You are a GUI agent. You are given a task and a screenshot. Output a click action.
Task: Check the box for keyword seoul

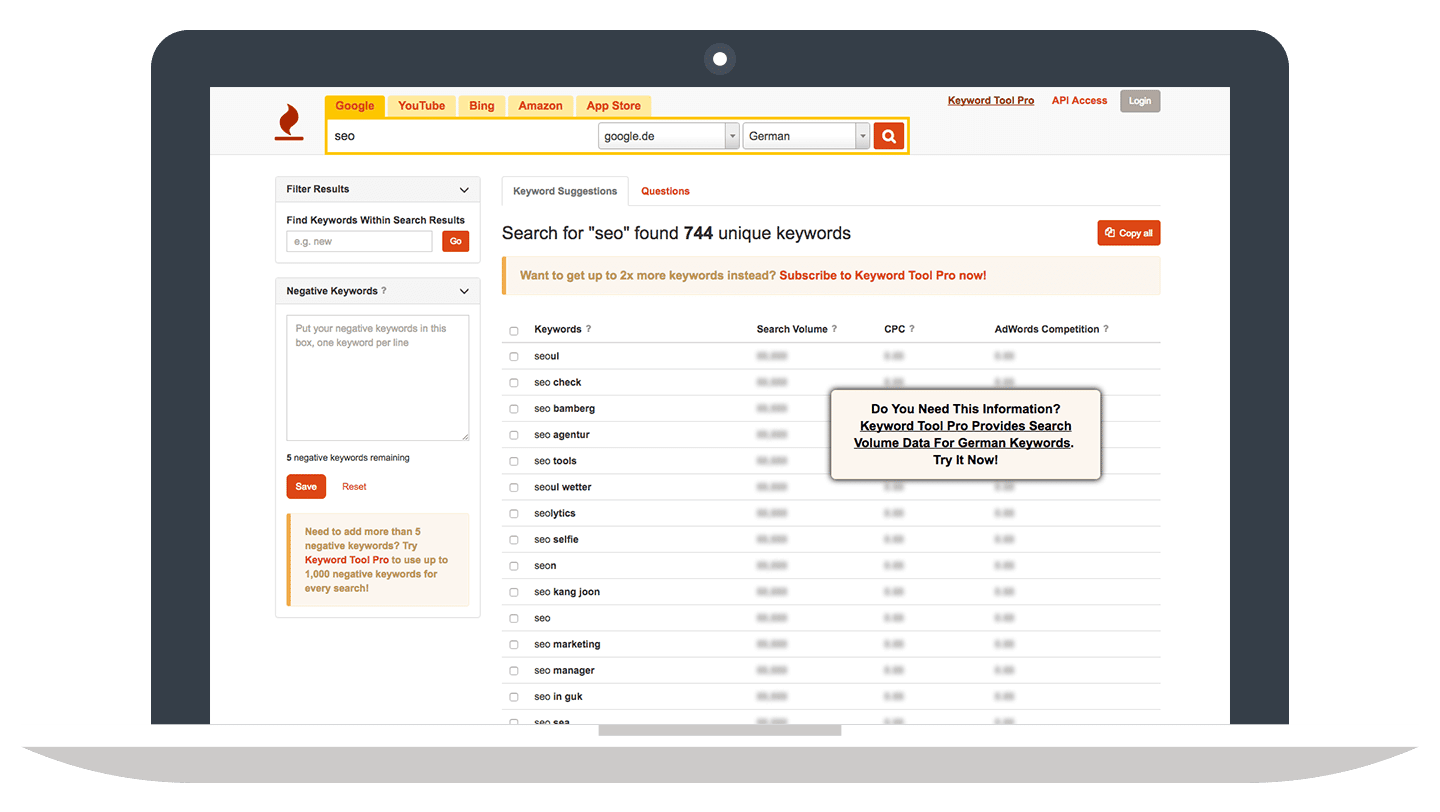pos(514,357)
